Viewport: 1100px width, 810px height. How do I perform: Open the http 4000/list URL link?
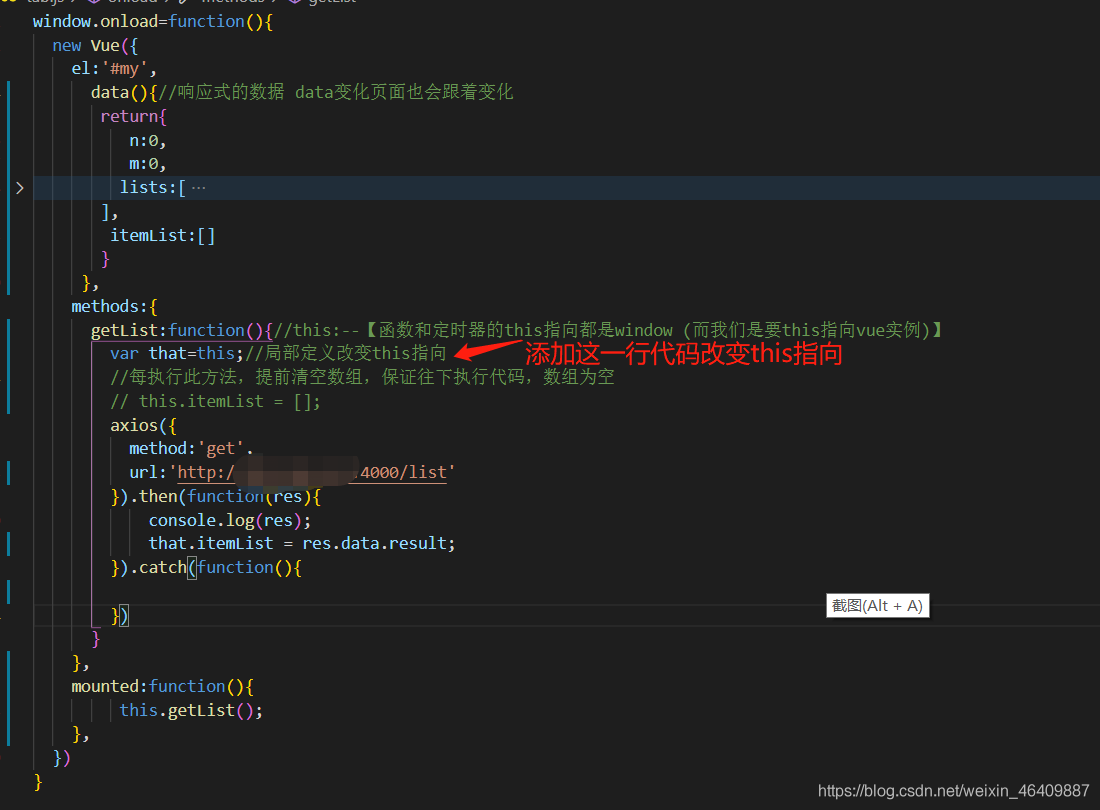(312, 473)
